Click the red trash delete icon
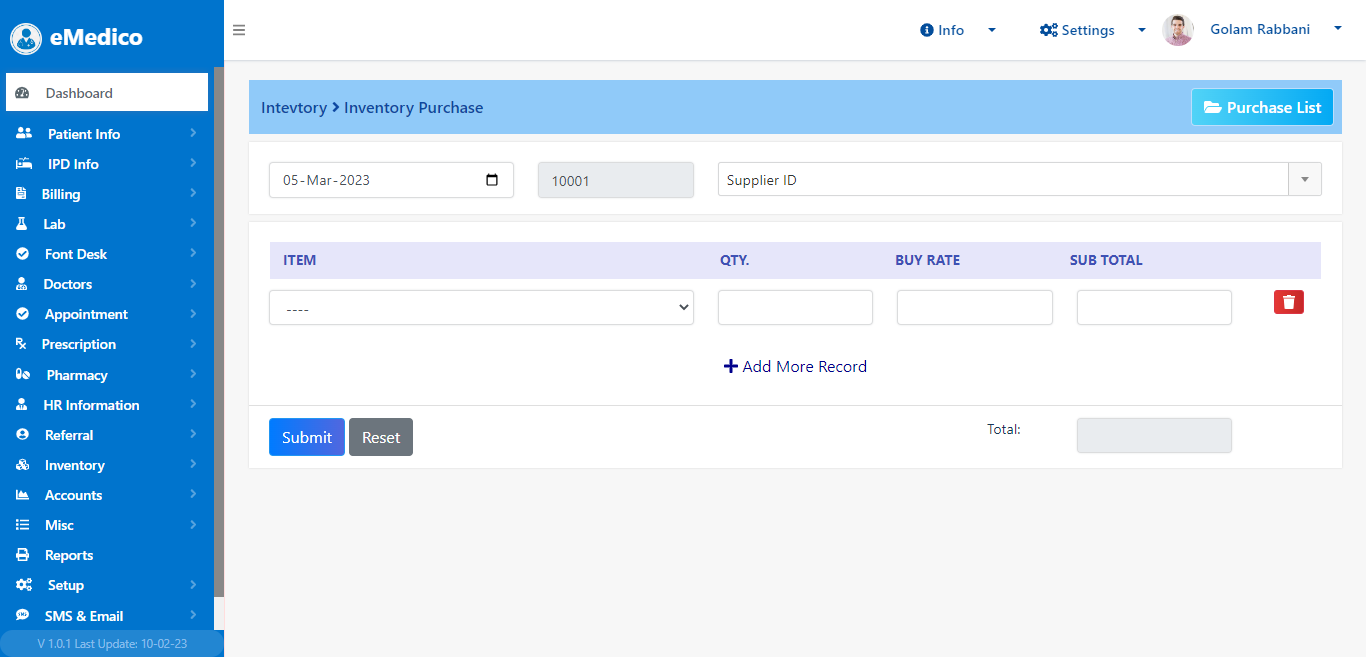The width and height of the screenshot is (1366, 657). pyautogui.click(x=1289, y=302)
